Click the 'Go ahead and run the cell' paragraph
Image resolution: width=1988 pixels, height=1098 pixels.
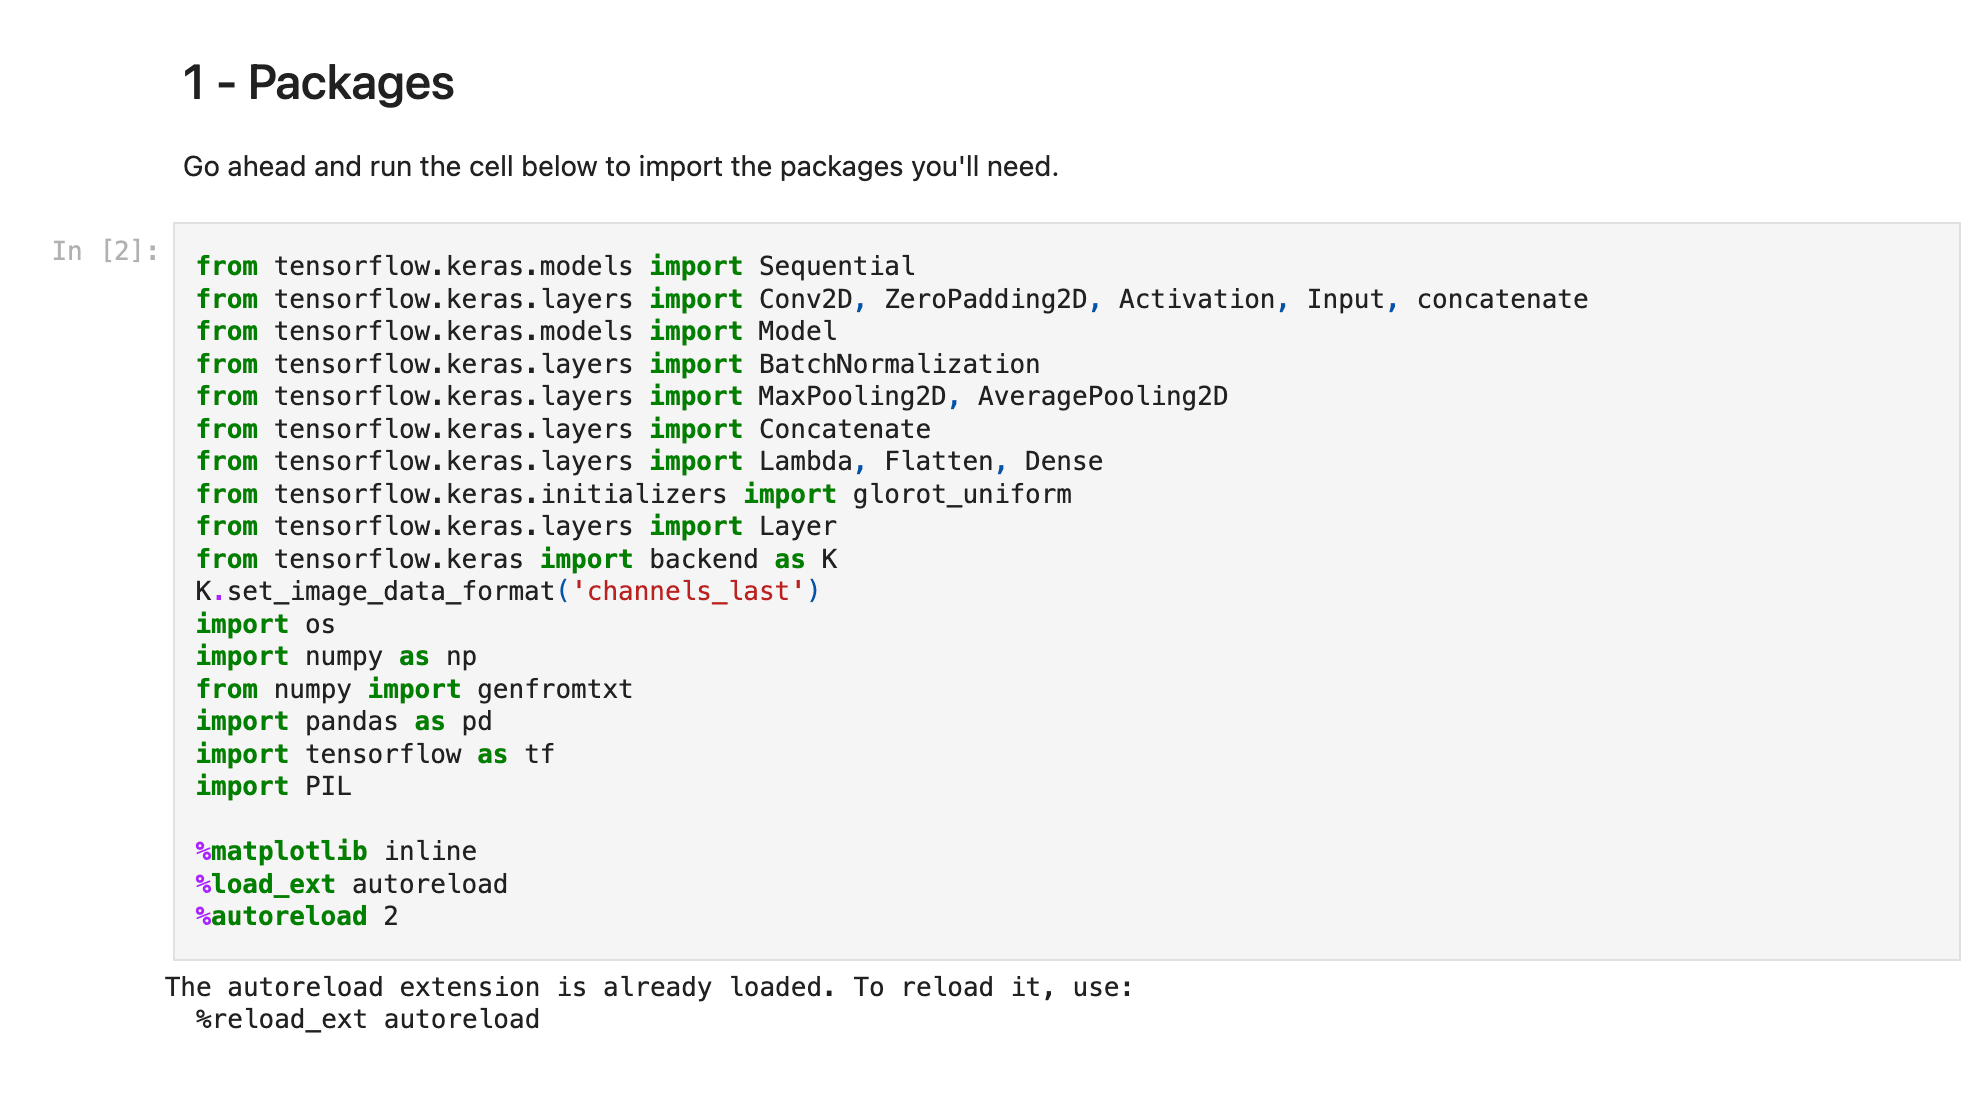(x=620, y=166)
